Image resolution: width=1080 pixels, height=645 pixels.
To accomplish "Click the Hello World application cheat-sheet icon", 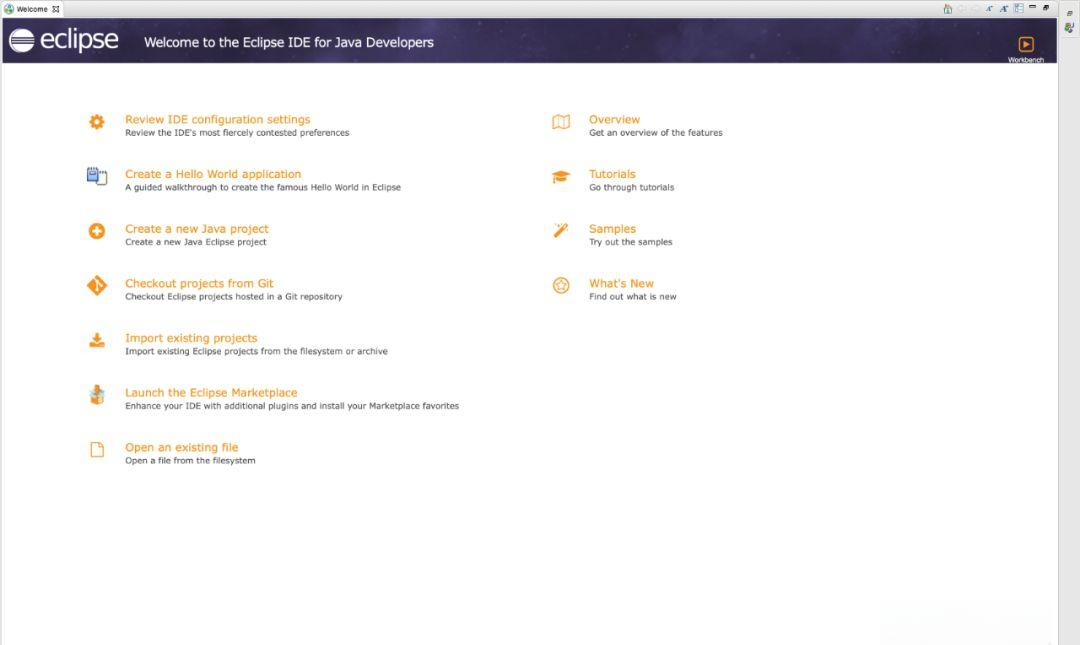I will 96,176.
